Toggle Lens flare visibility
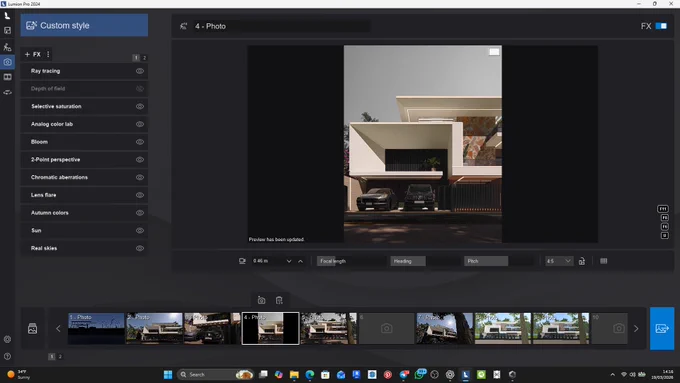Screen dimensions: 680x383 click(x=140, y=196)
